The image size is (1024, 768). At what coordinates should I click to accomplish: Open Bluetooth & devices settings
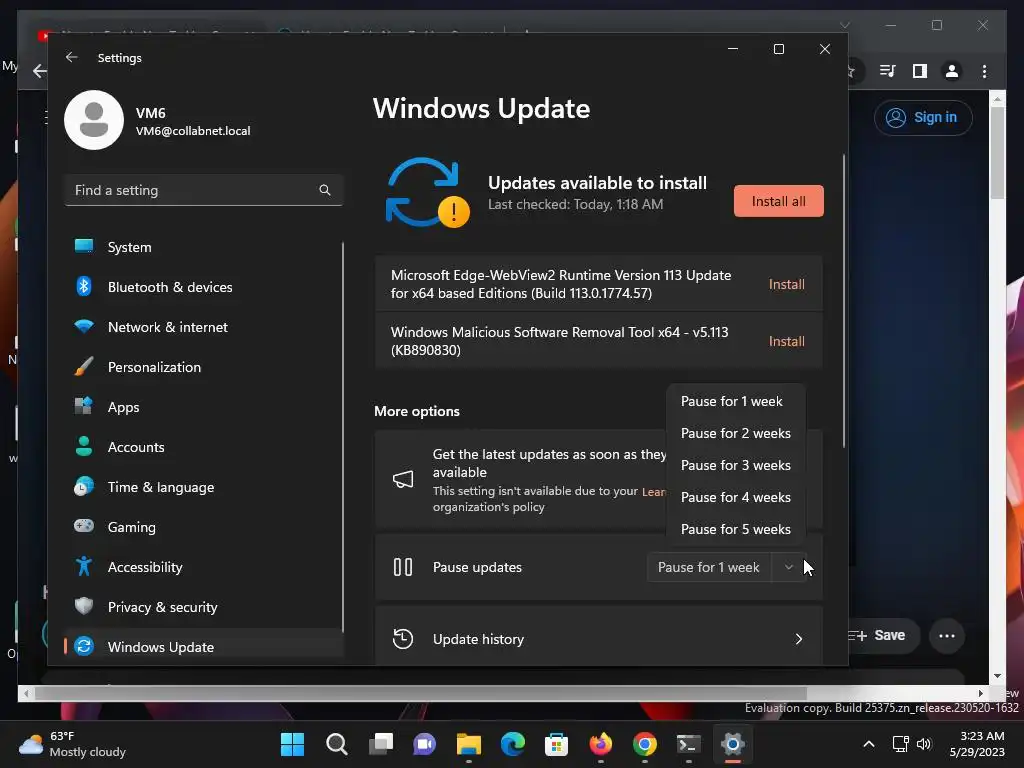[203, 287]
